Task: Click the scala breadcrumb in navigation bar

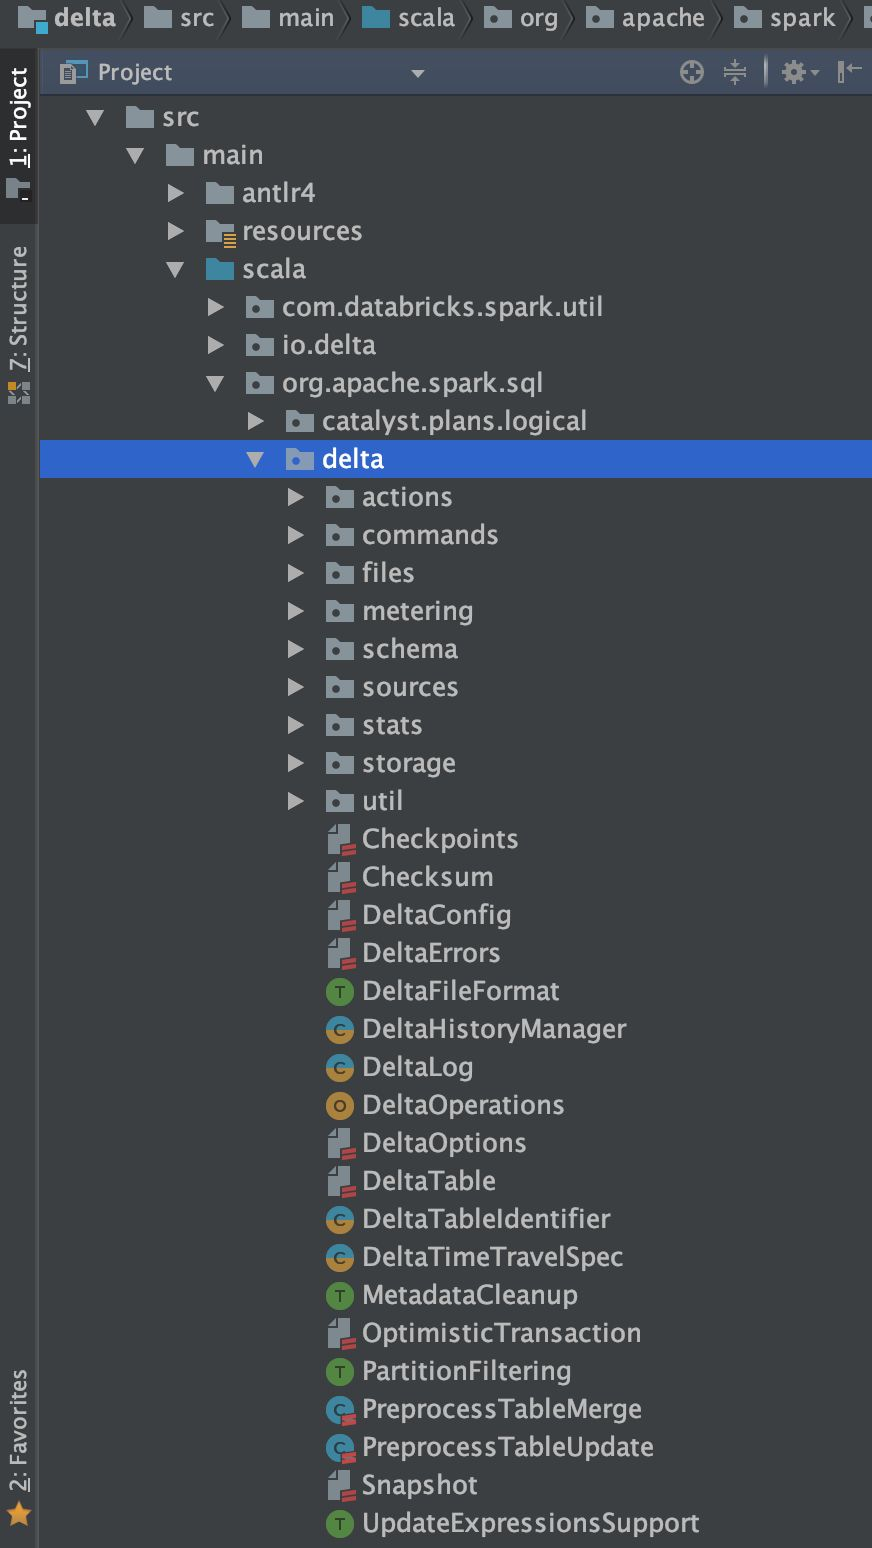Action: [425, 18]
